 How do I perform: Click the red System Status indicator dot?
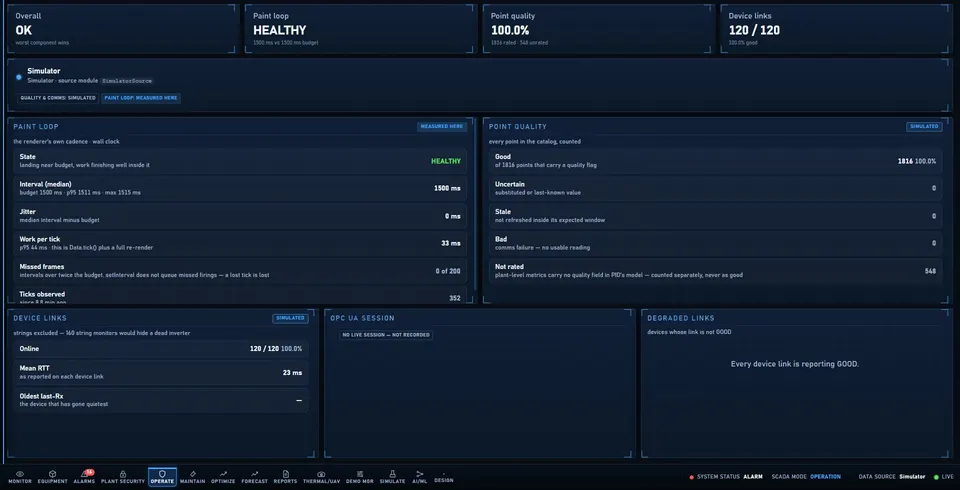click(692, 477)
